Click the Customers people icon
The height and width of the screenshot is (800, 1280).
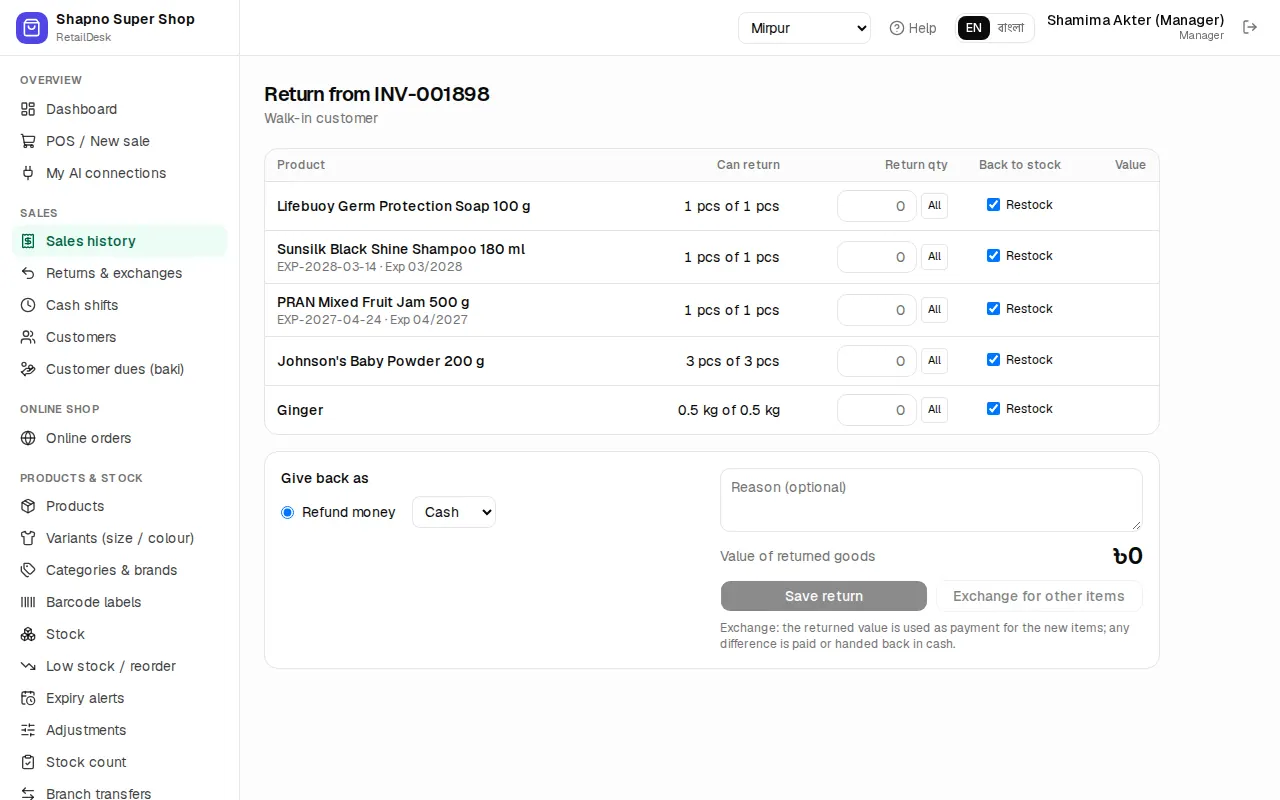coord(28,337)
